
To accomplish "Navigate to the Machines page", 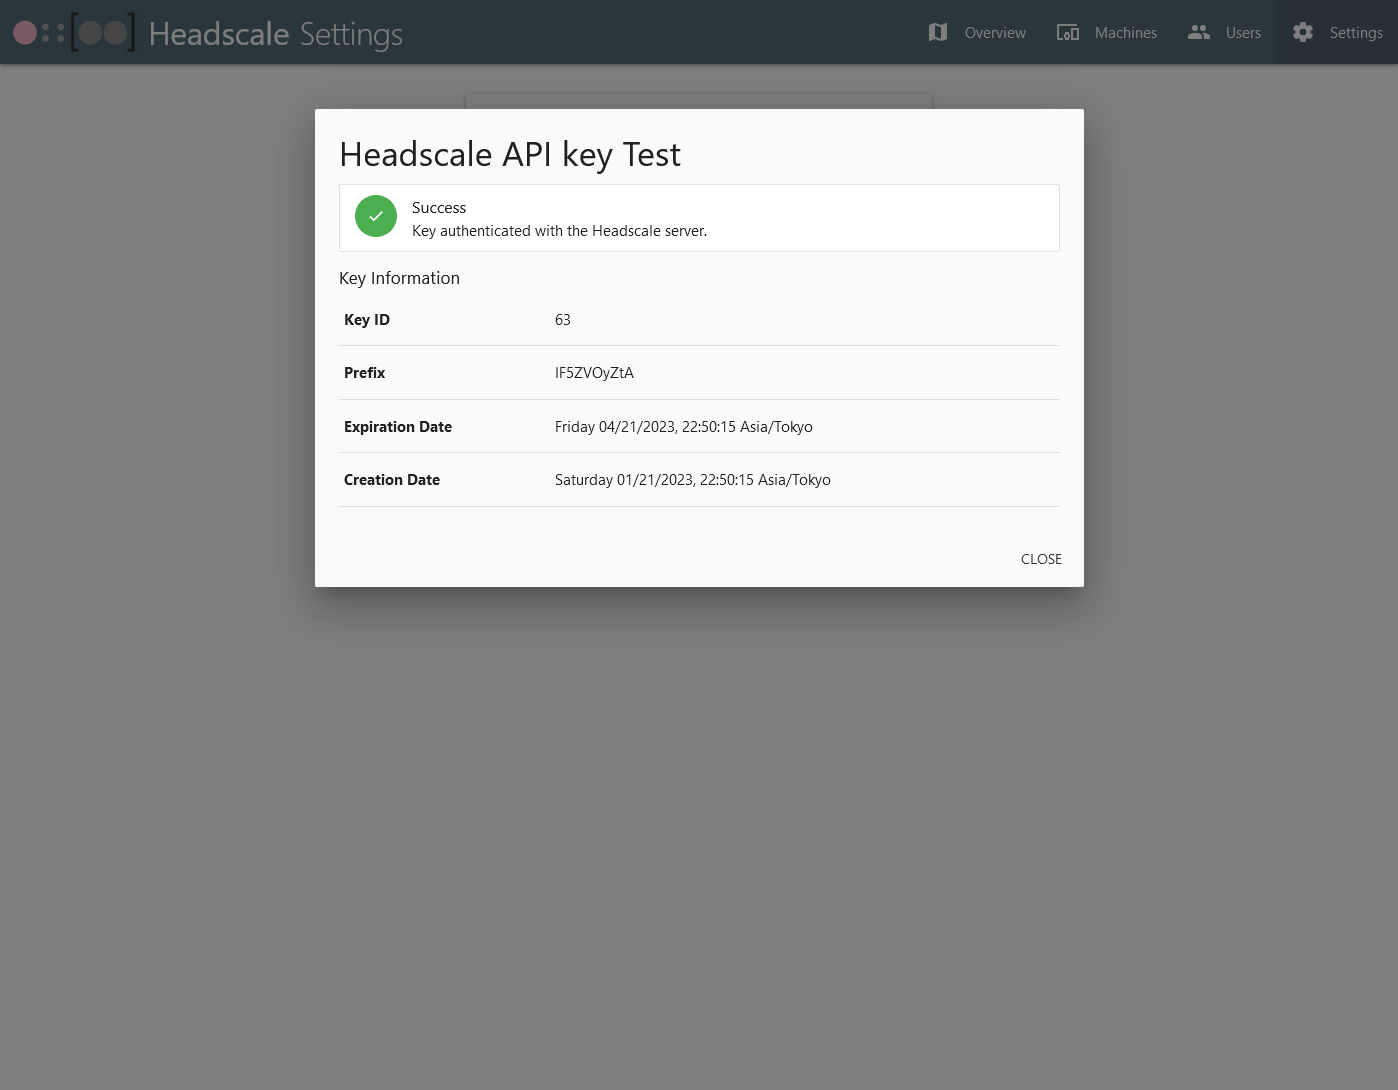I will click(x=1125, y=32).
